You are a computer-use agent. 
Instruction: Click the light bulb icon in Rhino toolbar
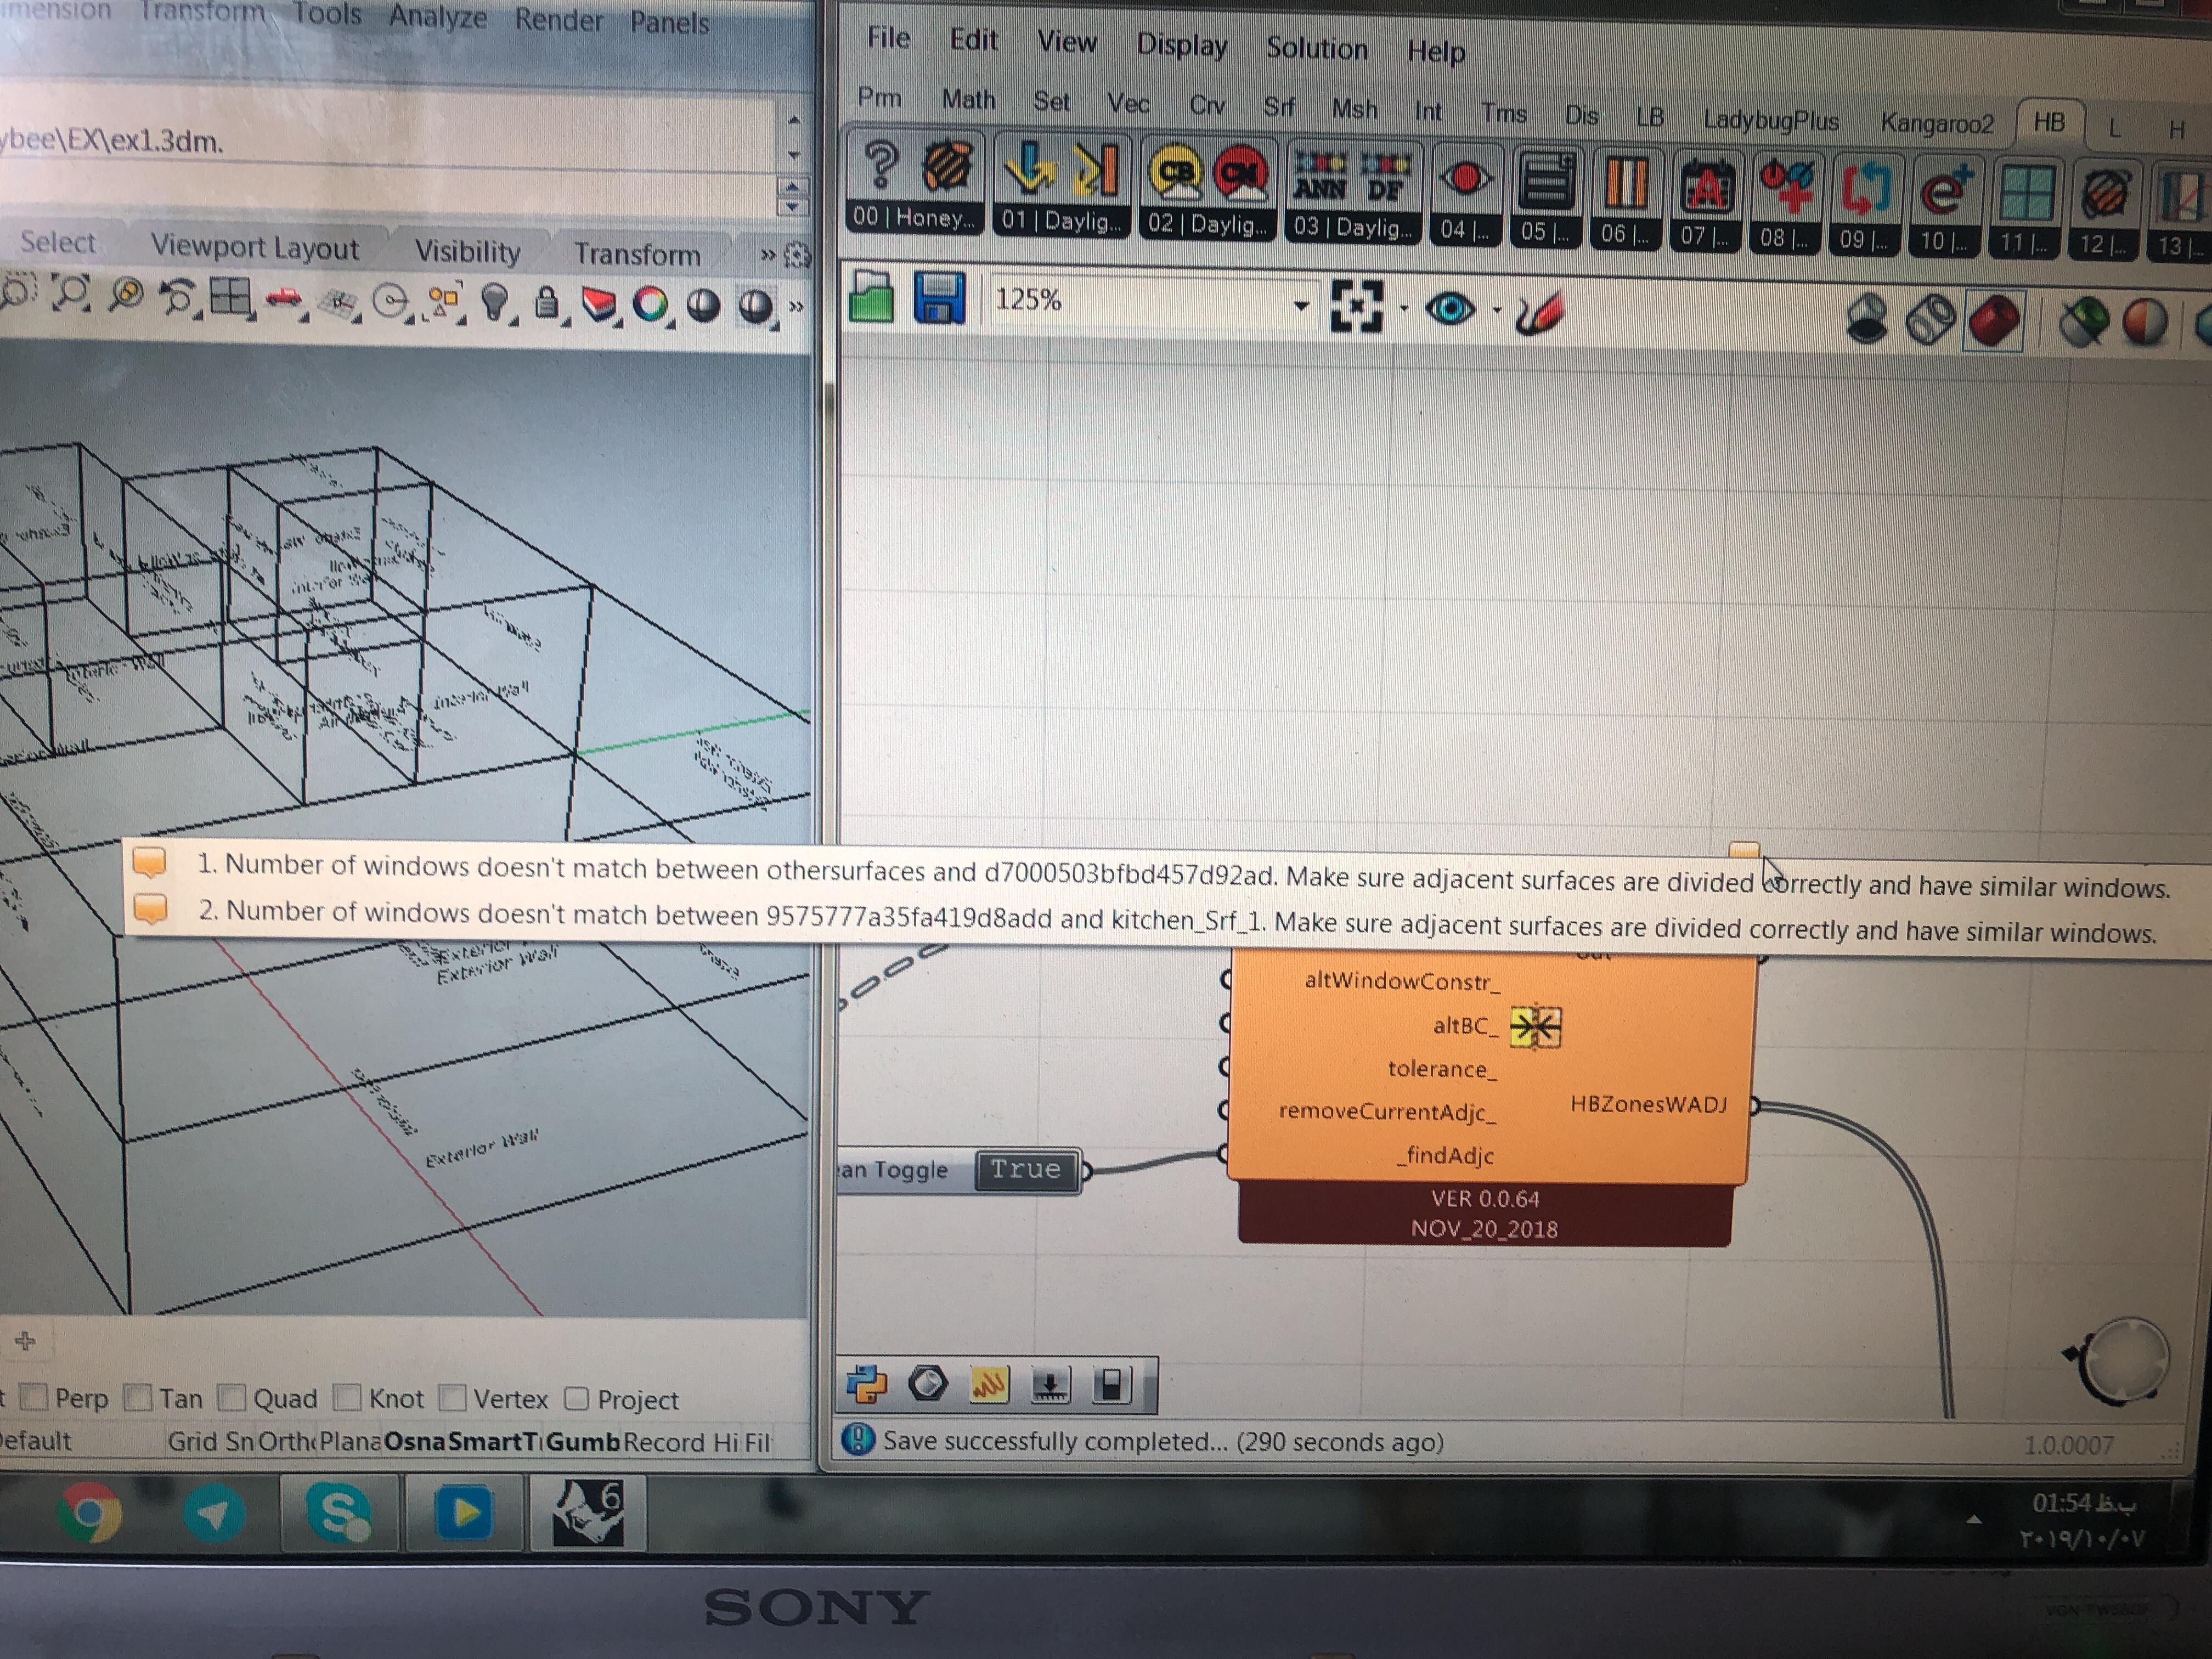495,301
